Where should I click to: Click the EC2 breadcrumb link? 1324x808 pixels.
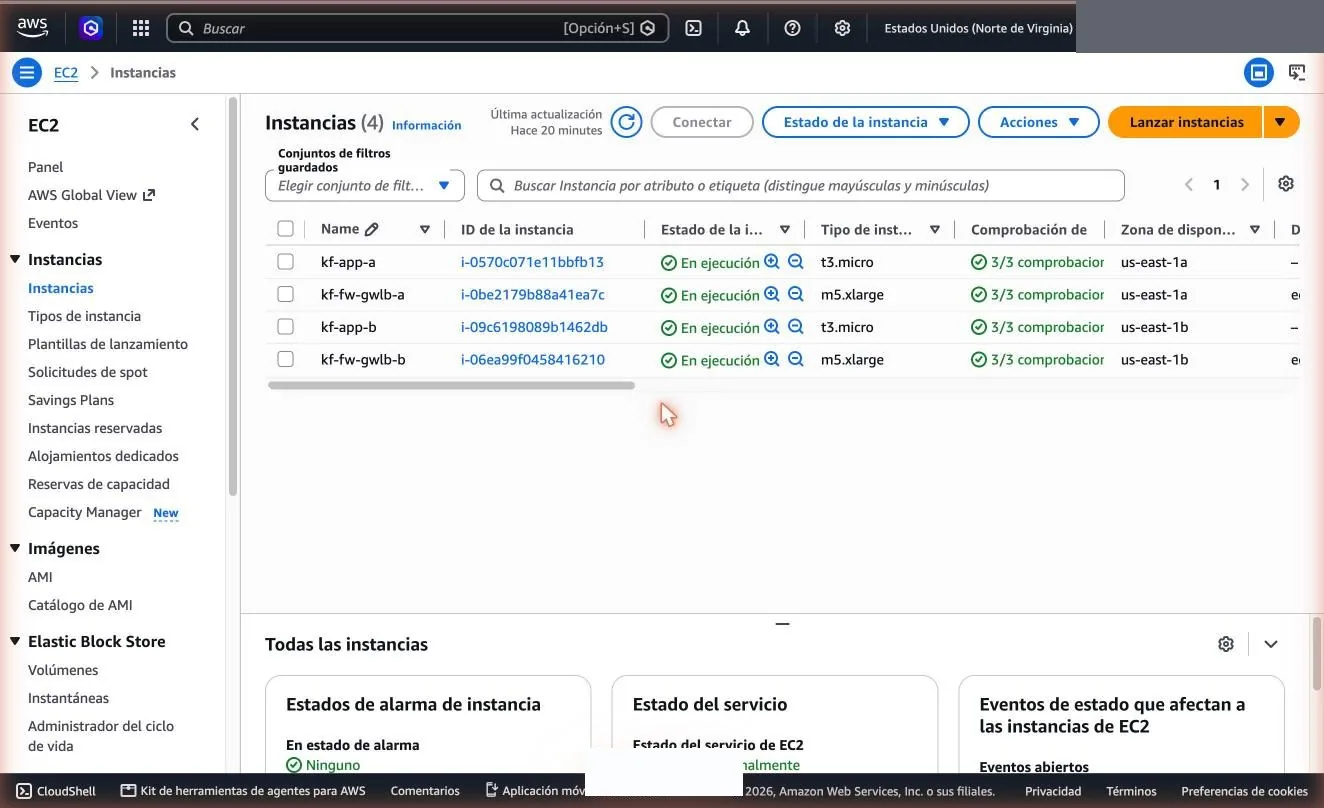click(66, 72)
